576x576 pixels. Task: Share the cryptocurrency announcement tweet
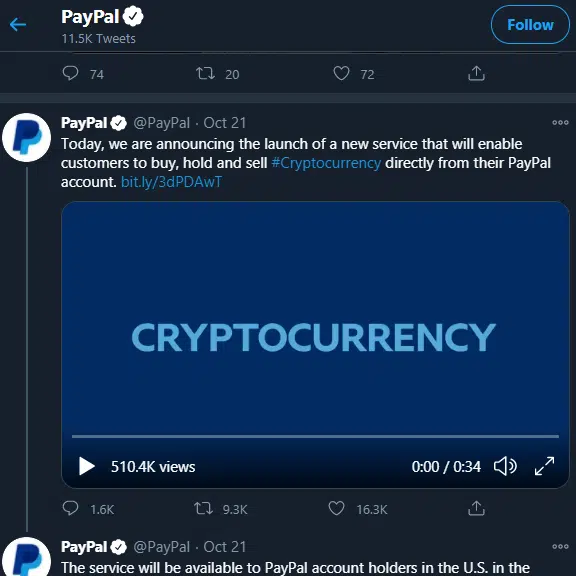476,508
